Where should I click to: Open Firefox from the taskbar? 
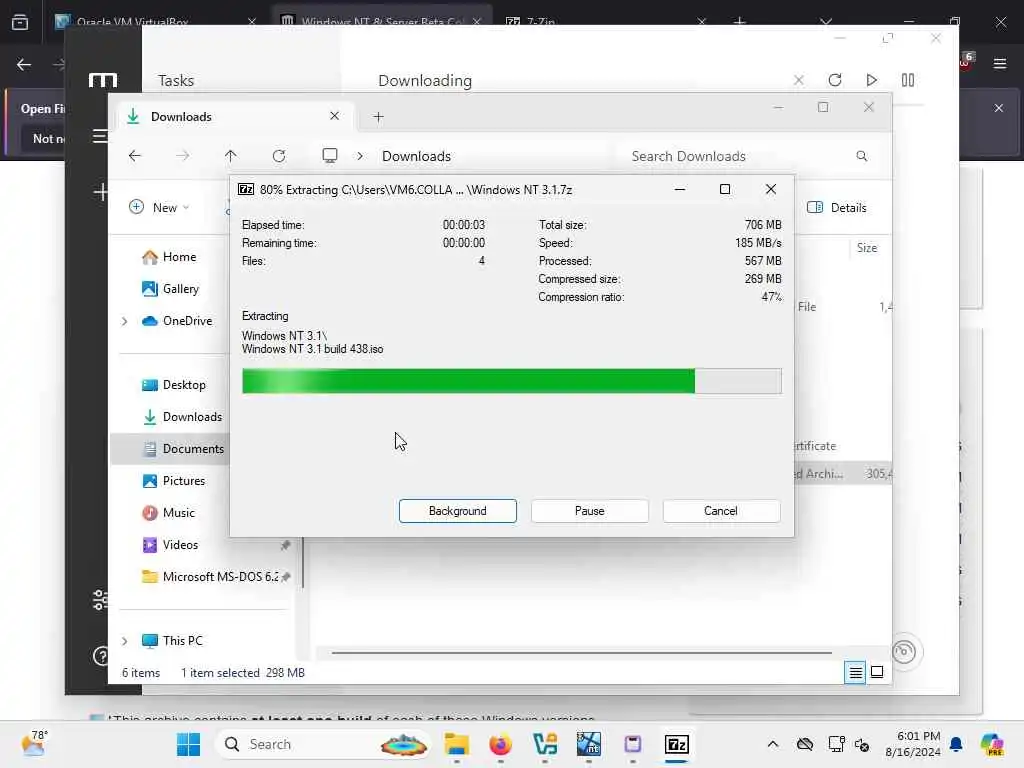pyautogui.click(x=500, y=744)
